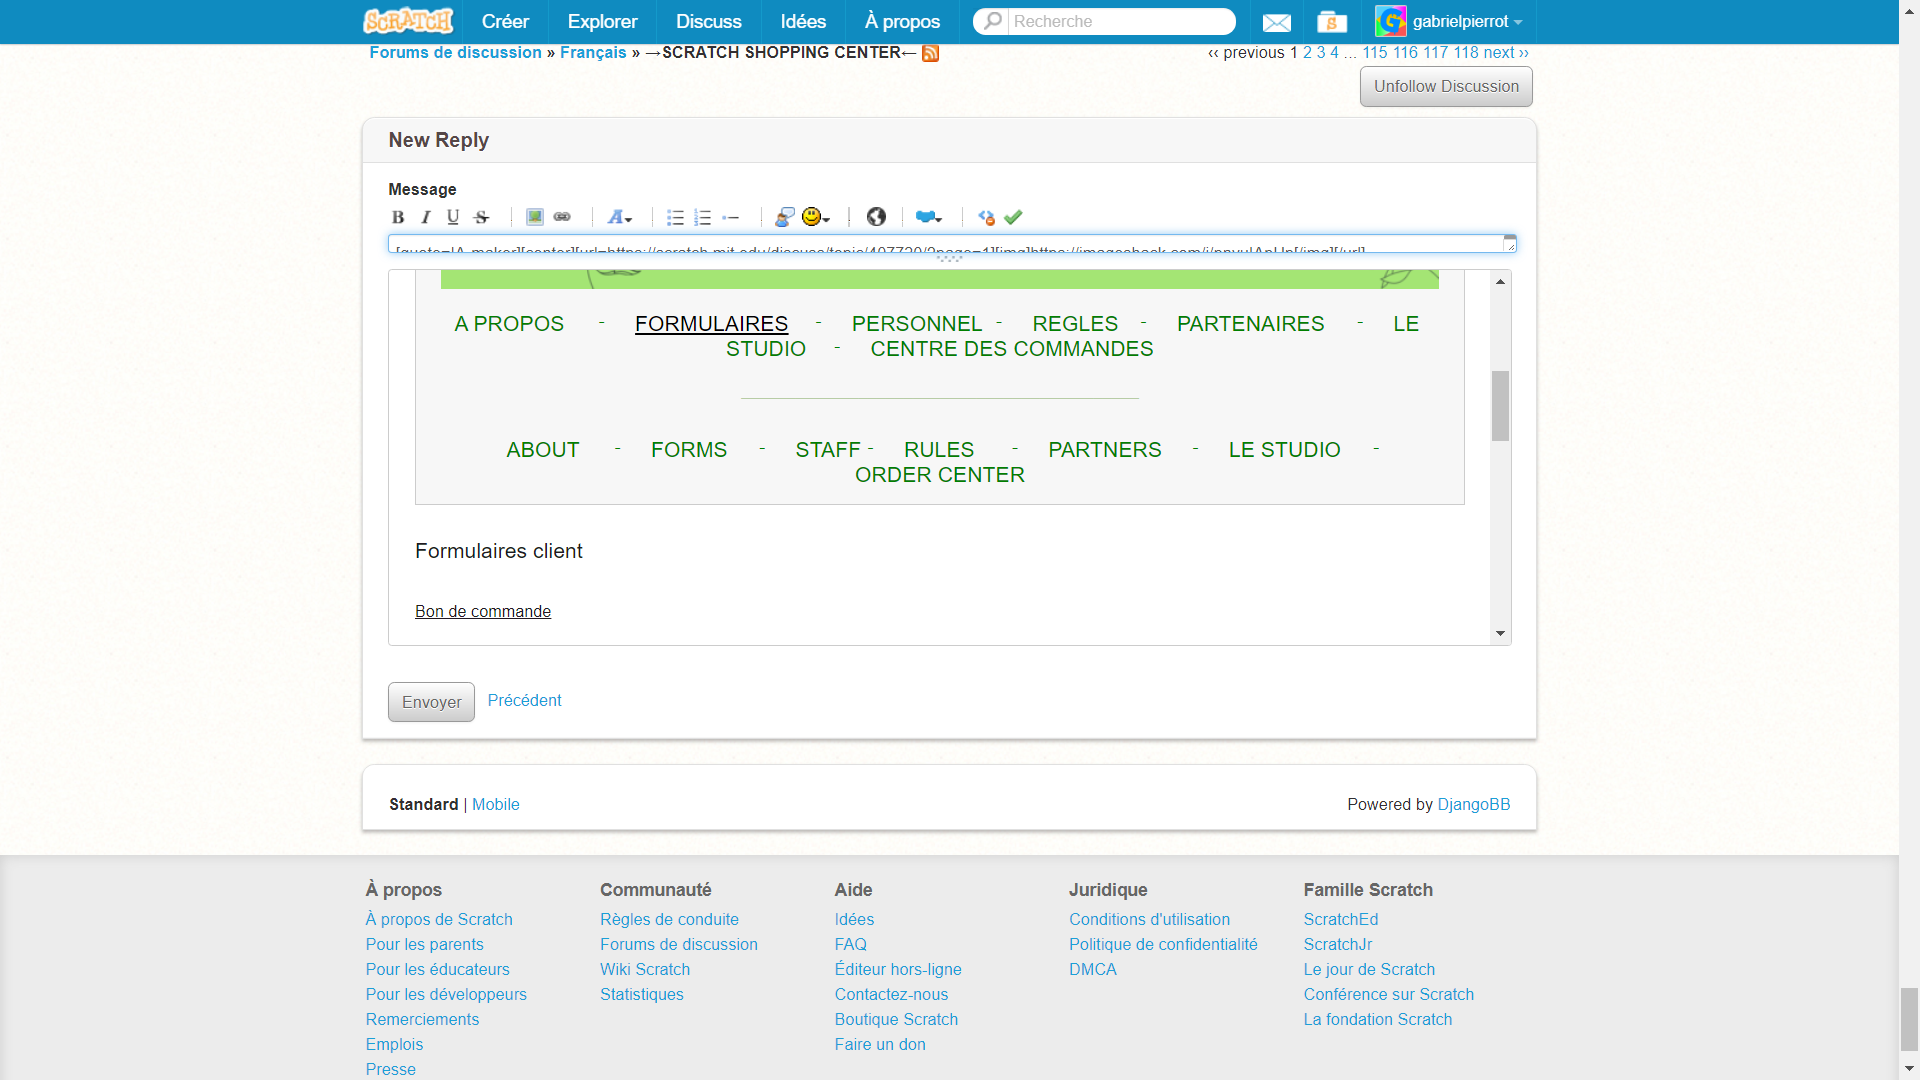Insert a picture using toolbar icon
Viewport: 1920px width, 1080px height.
(535, 217)
